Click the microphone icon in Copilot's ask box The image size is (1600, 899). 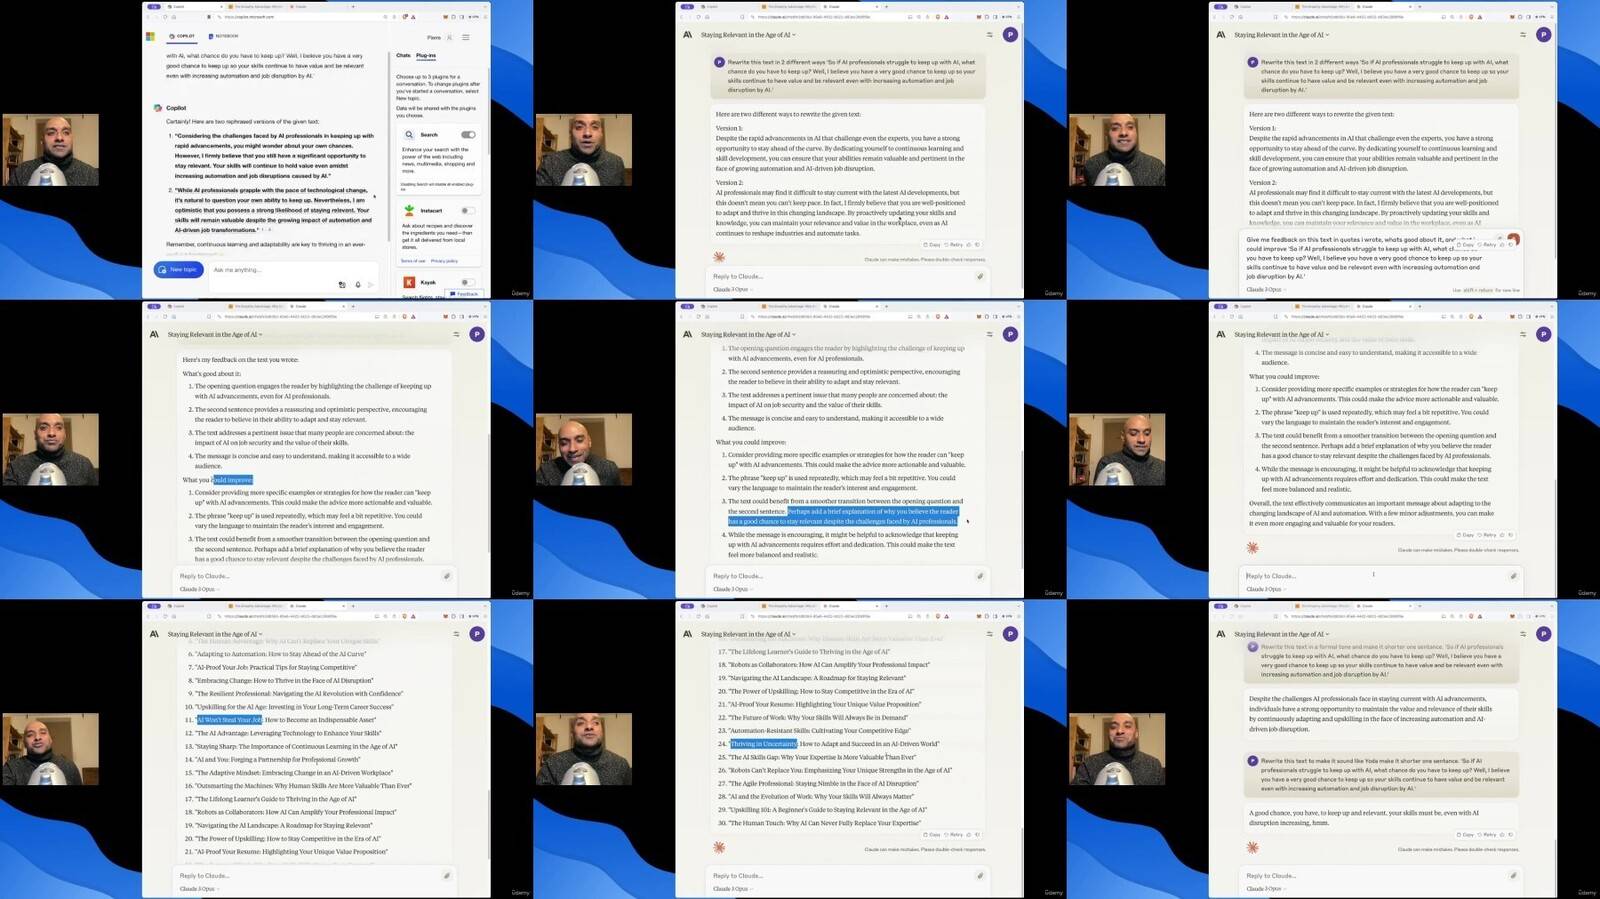point(358,285)
